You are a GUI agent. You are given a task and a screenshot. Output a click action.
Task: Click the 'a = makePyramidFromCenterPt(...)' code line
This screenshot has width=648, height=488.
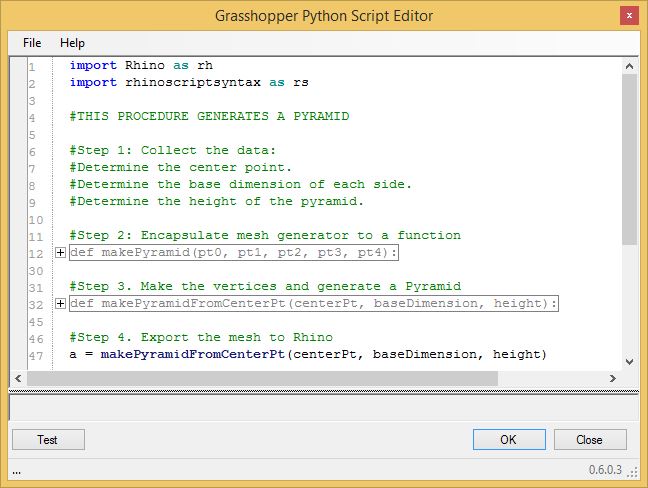click(308, 355)
